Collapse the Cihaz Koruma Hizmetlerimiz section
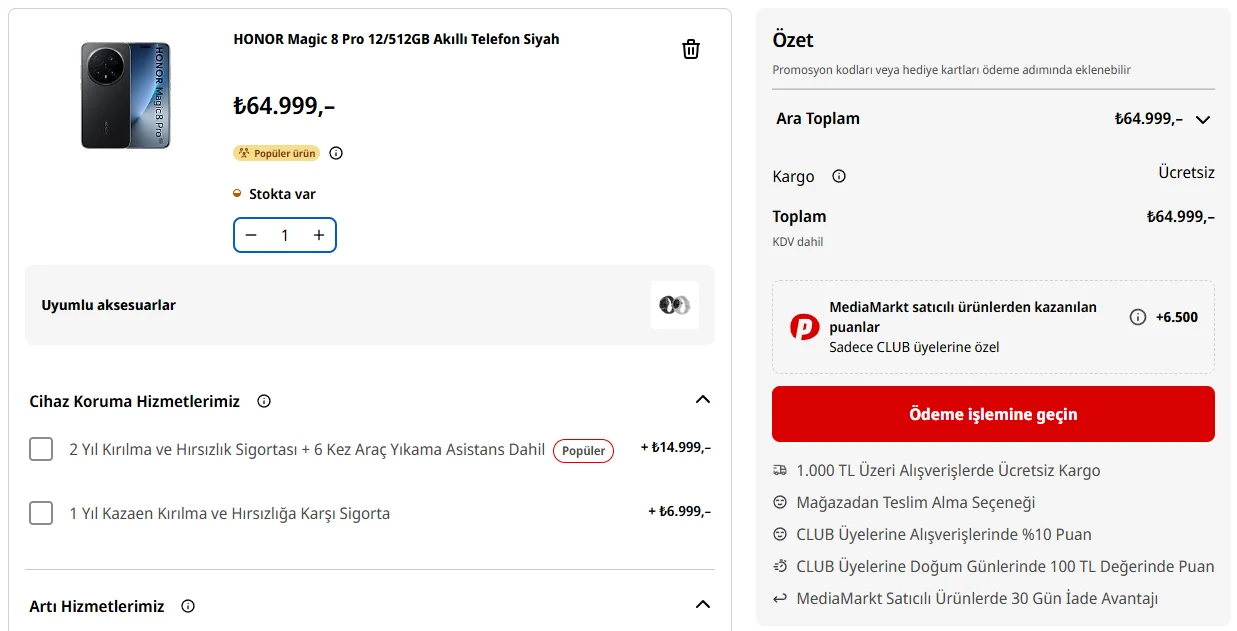The width and height of the screenshot is (1237, 631). (x=703, y=400)
